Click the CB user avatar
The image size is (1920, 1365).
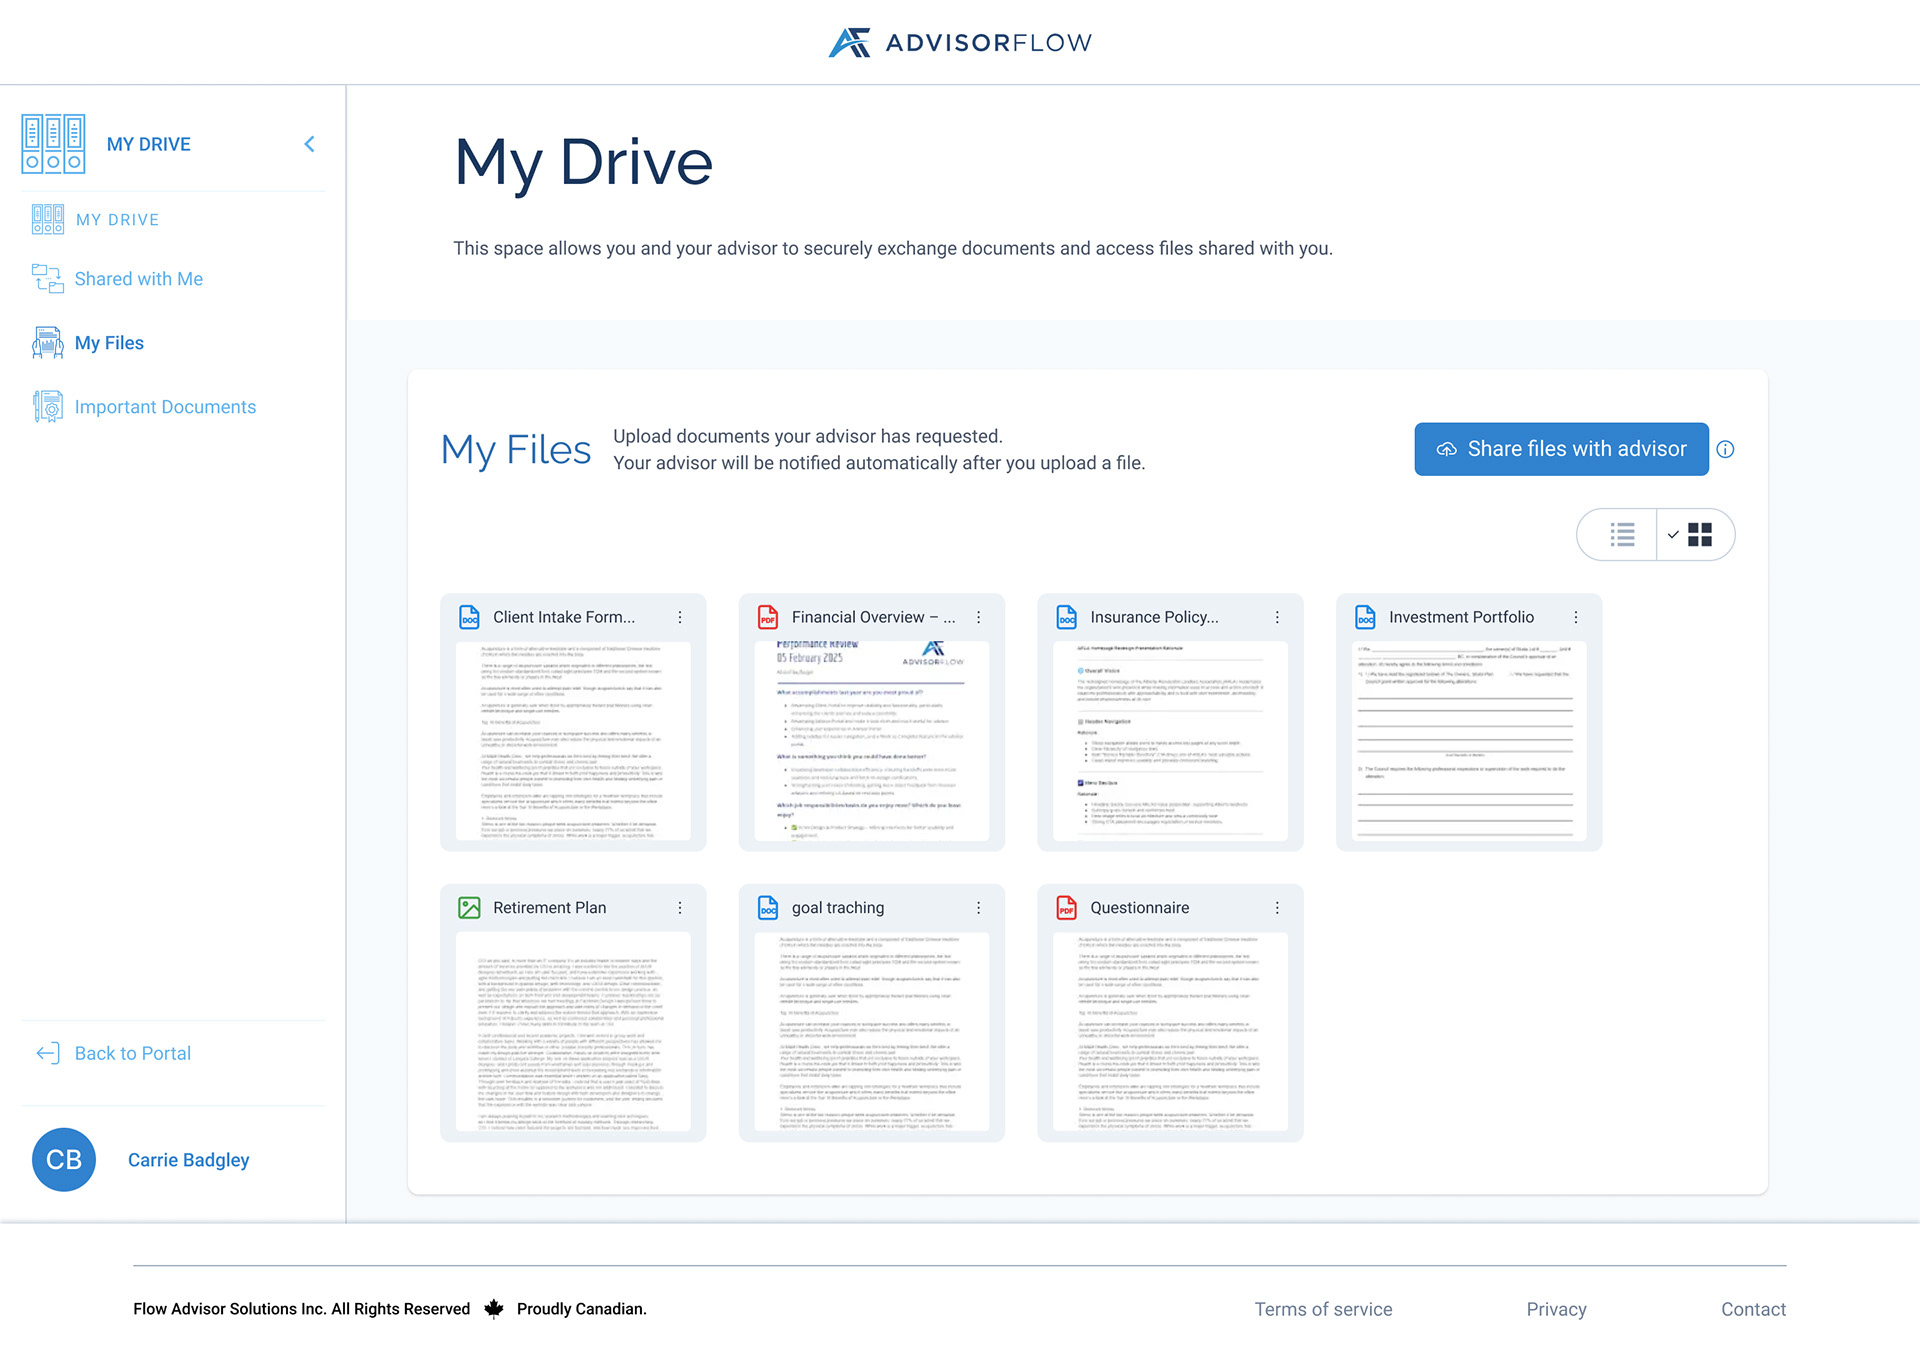64,1160
